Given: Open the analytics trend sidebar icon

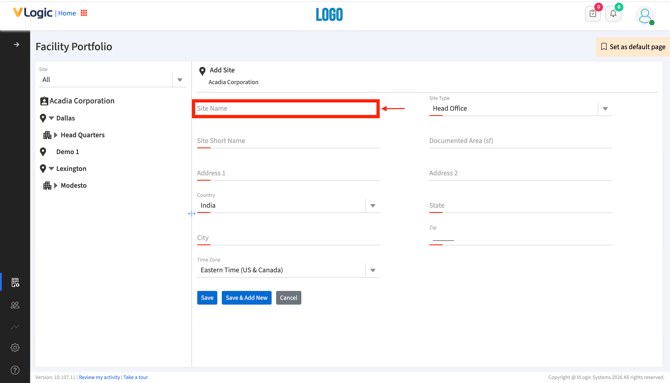Looking at the screenshot, I should pos(15,327).
